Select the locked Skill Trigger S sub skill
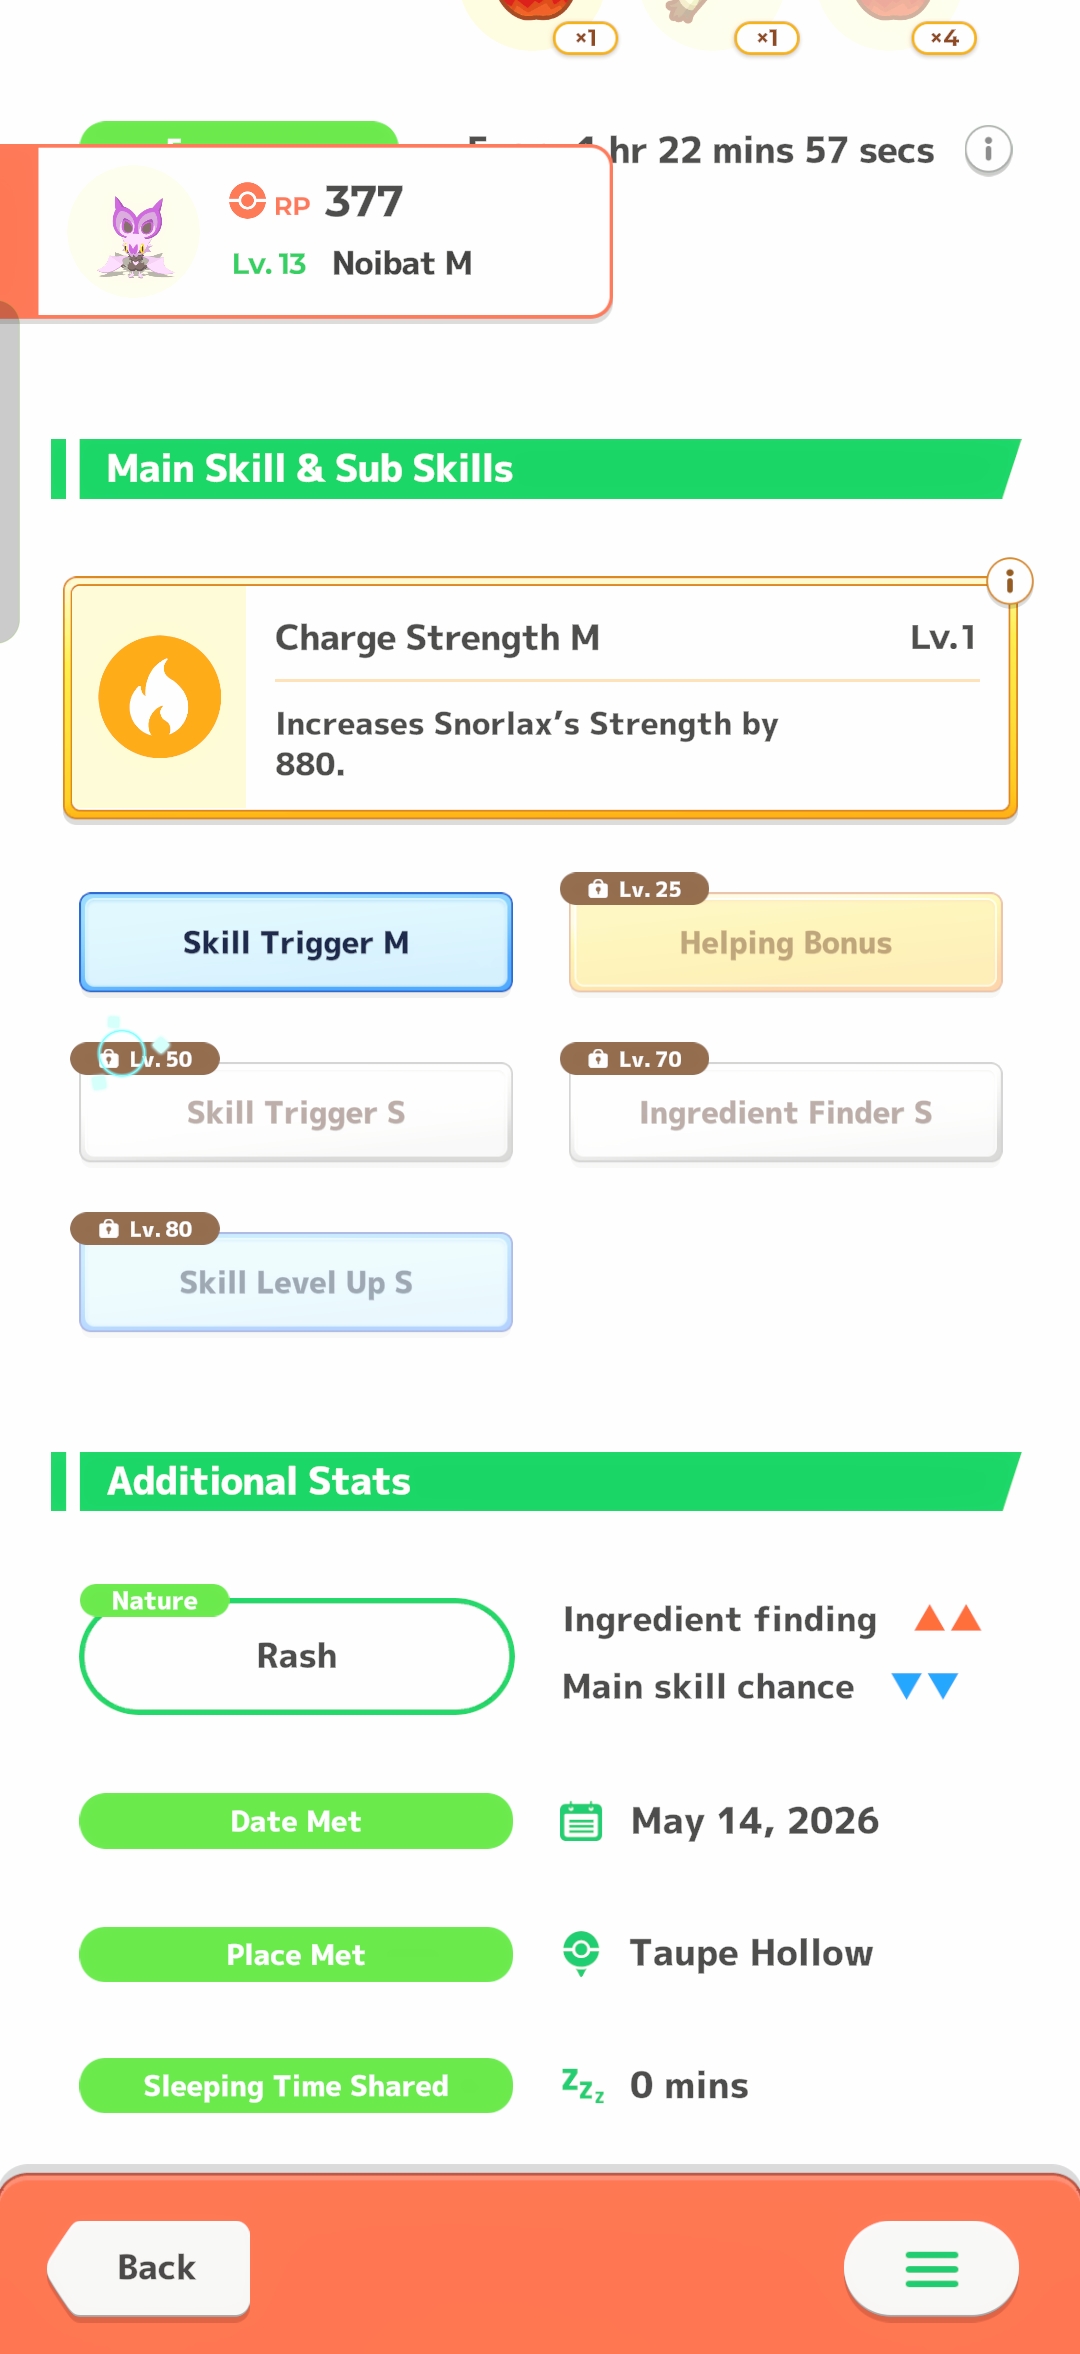The width and height of the screenshot is (1080, 2354). pos(296,1112)
